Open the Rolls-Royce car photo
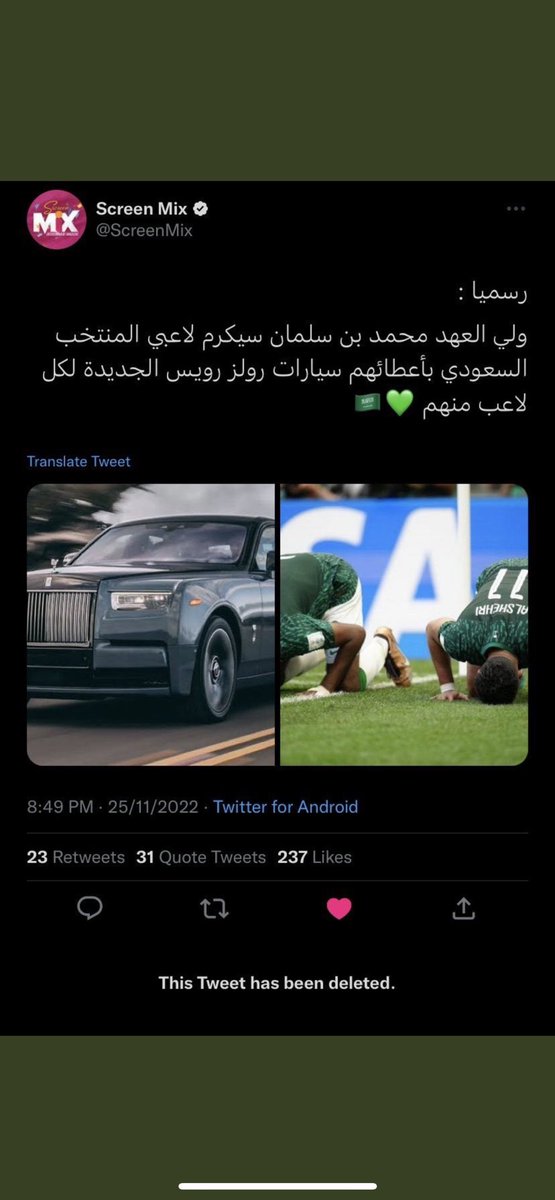Image resolution: width=555 pixels, height=1200 pixels. click(x=151, y=625)
